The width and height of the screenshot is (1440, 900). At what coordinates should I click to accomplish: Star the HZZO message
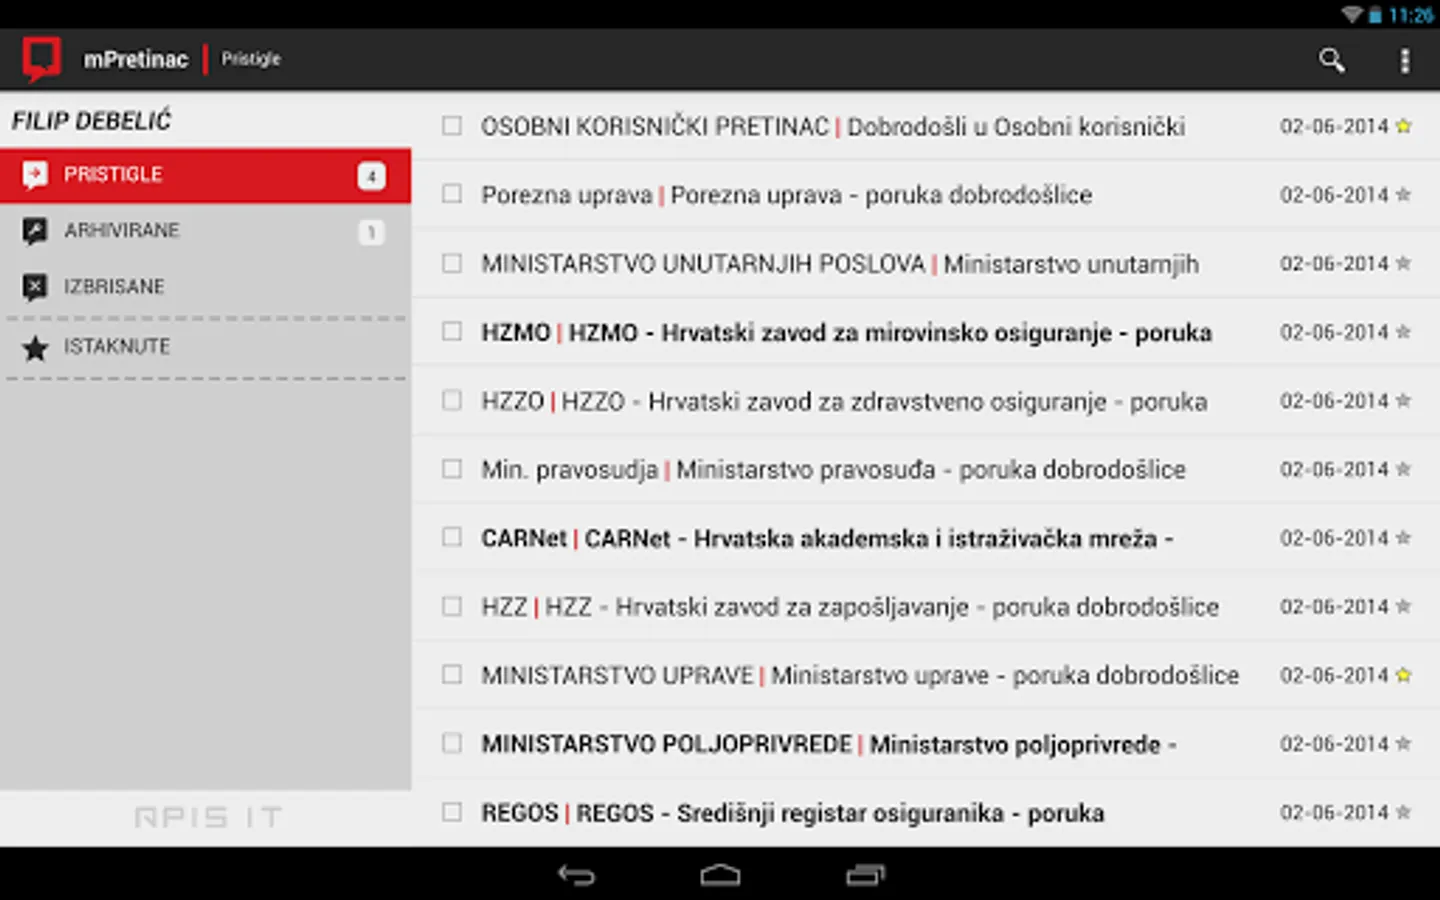[x=1403, y=400]
